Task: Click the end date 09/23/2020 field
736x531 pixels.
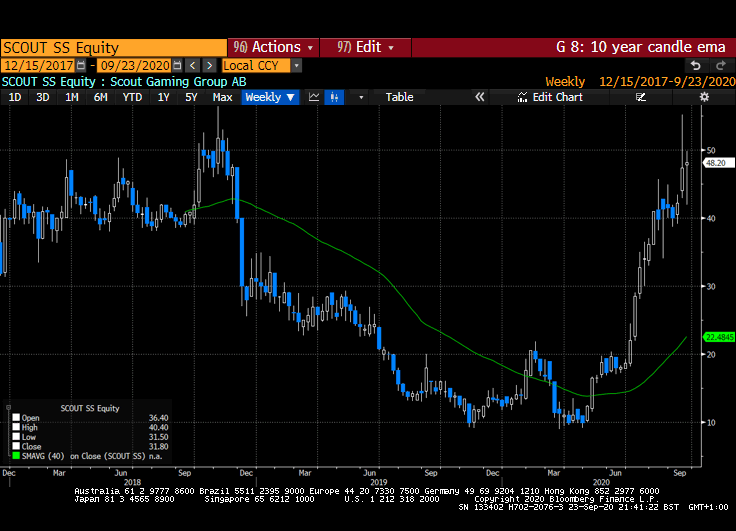Action: (x=135, y=65)
